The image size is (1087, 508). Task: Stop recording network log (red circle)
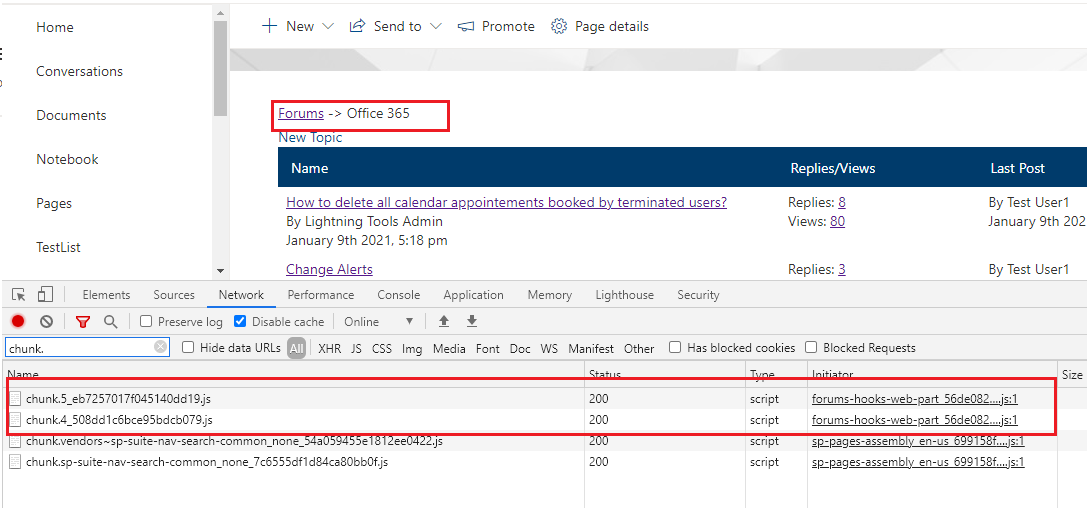click(x=18, y=322)
